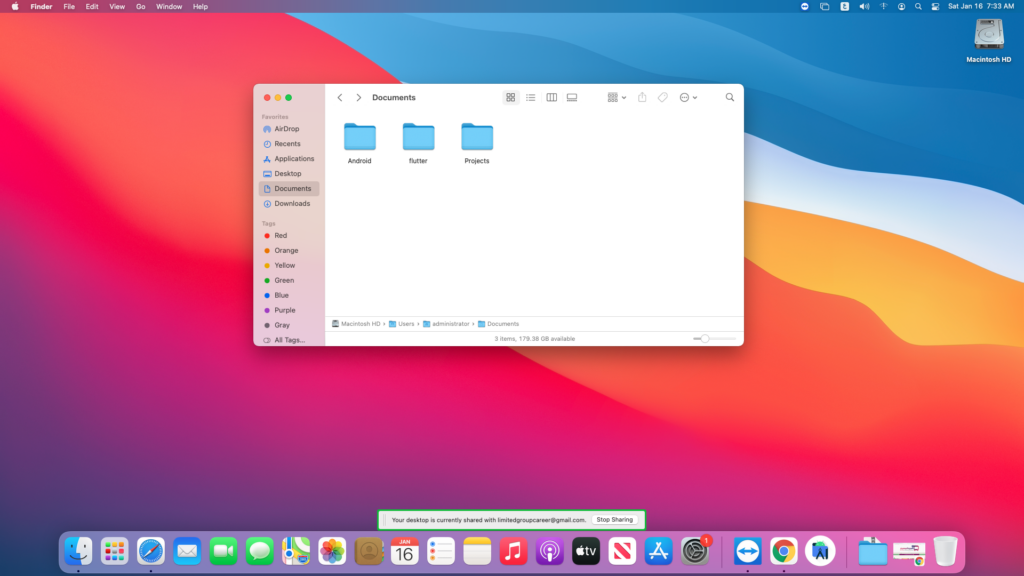The height and width of the screenshot is (576, 1024).
Task: Open the Apple menu
Action: [x=15, y=7]
